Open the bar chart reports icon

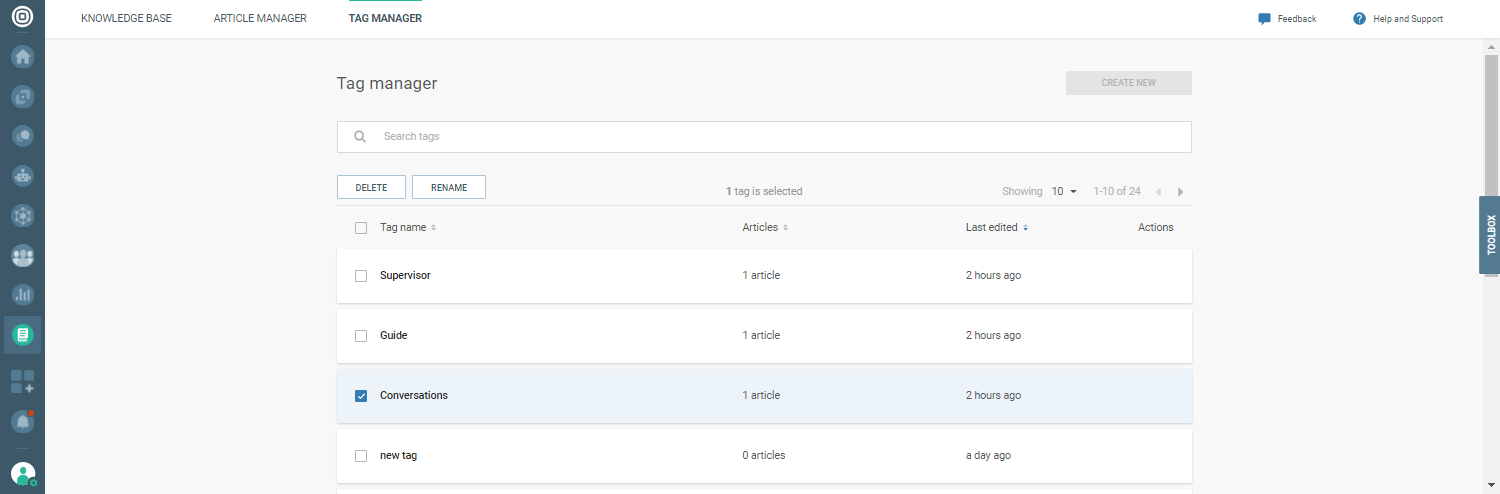click(x=22, y=295)
